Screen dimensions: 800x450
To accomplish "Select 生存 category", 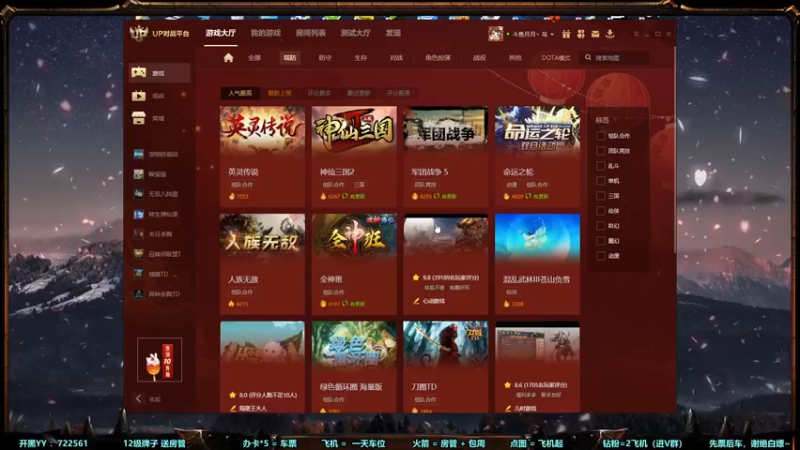I will click(361, 58).
